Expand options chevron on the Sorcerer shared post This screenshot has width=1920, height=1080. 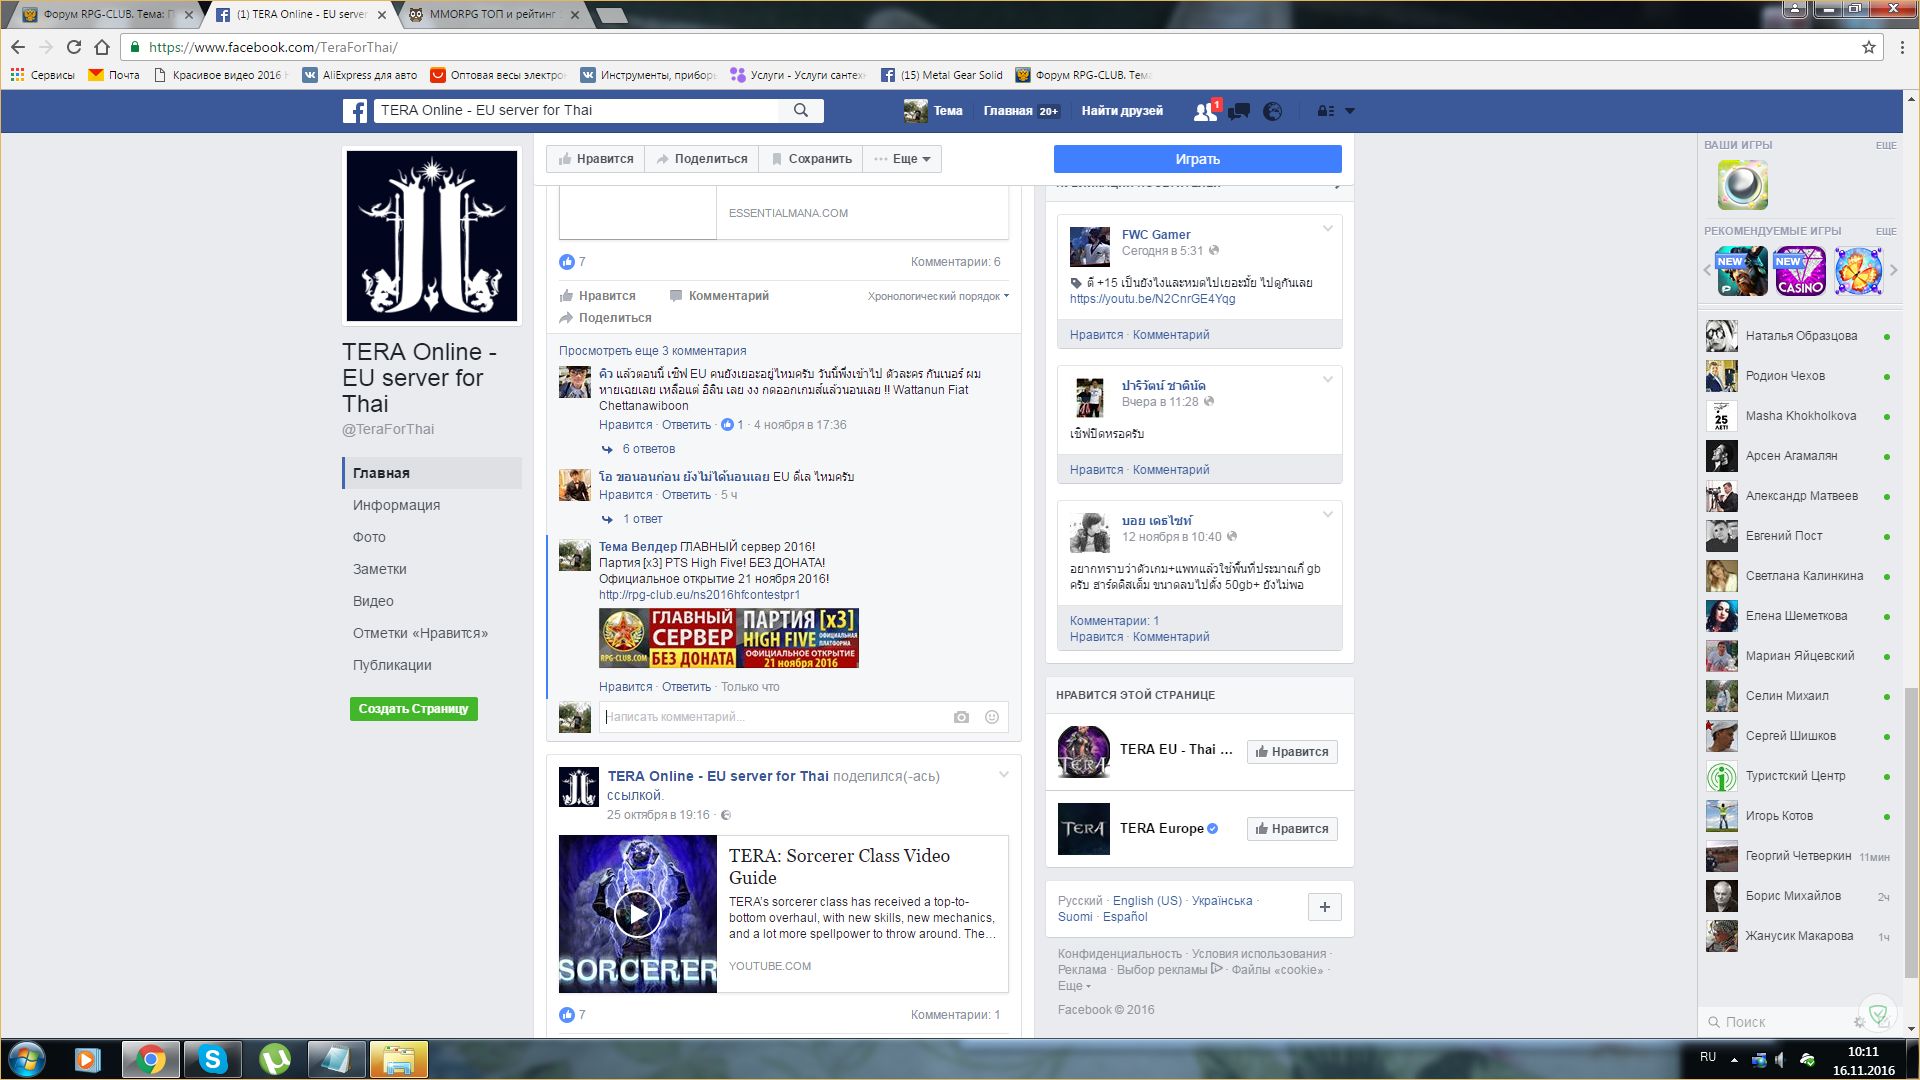coord(1004,775)
